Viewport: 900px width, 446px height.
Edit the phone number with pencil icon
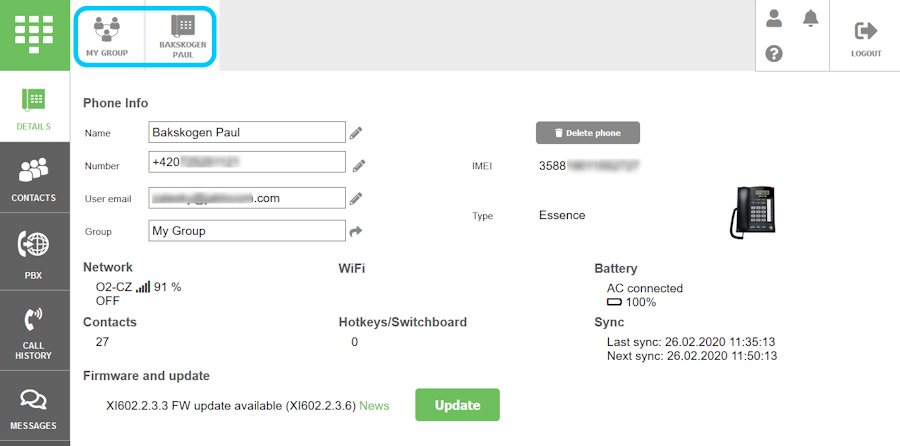coord(358,165)
